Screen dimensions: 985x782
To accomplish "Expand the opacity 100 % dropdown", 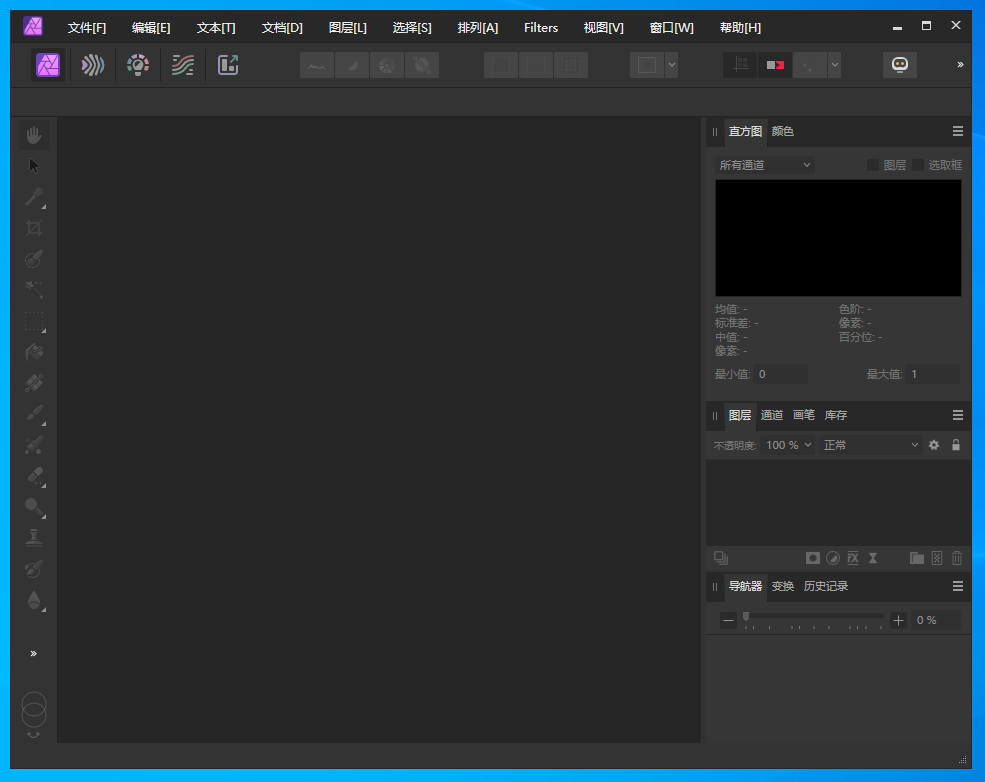I will click(x=789, y=445).
